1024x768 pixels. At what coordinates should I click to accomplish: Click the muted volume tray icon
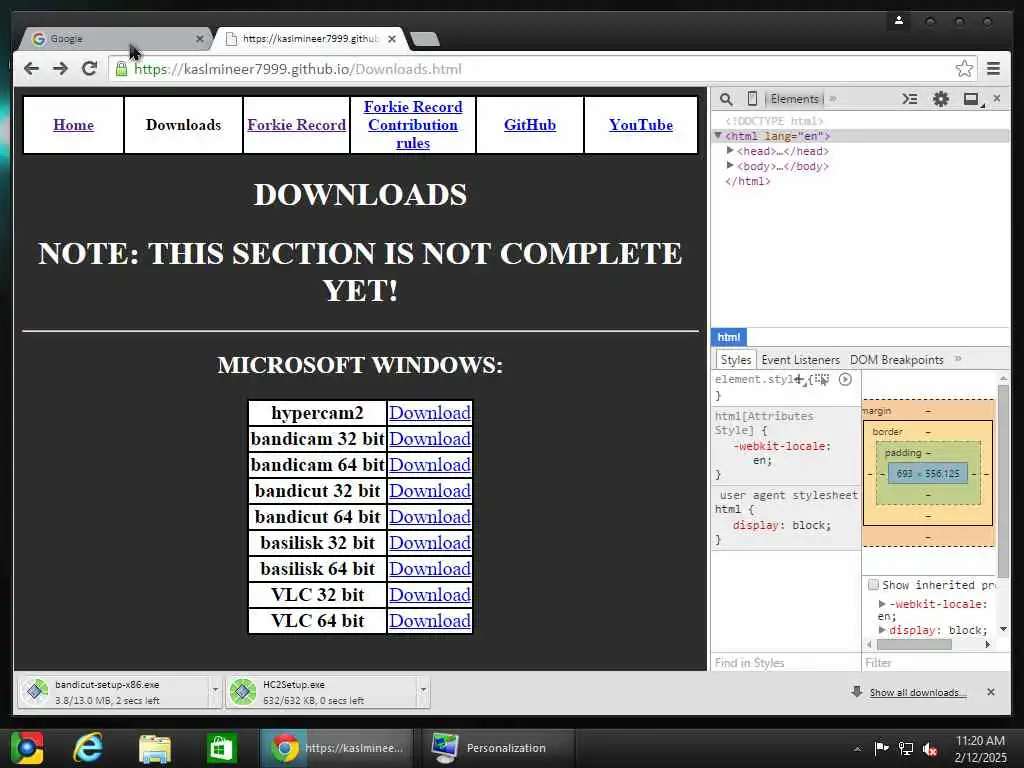coord(930,749)
